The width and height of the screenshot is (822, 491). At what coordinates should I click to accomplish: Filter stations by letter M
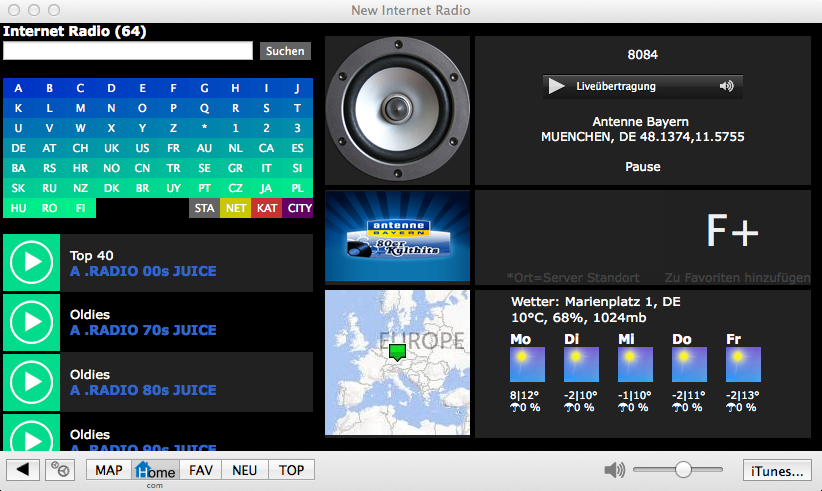[80, 108]
